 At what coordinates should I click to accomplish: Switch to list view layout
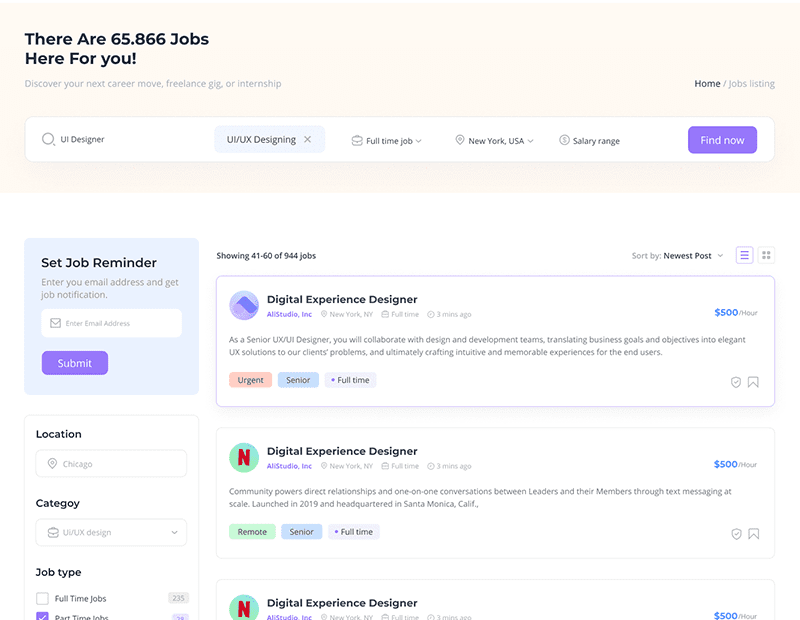tap(744, 255)
